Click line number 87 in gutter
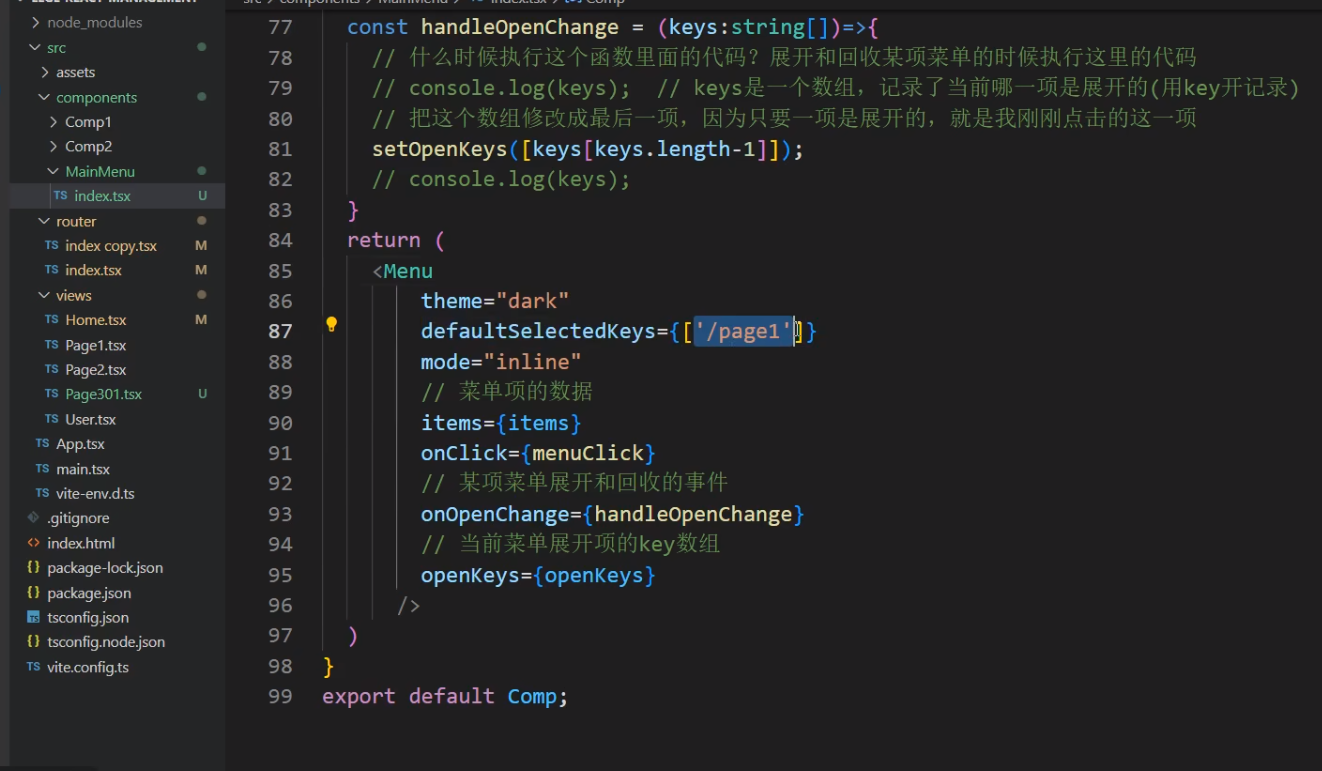The width and height of the screenshot is (1322, 771). pyautogui.click(x=280, y=331)
